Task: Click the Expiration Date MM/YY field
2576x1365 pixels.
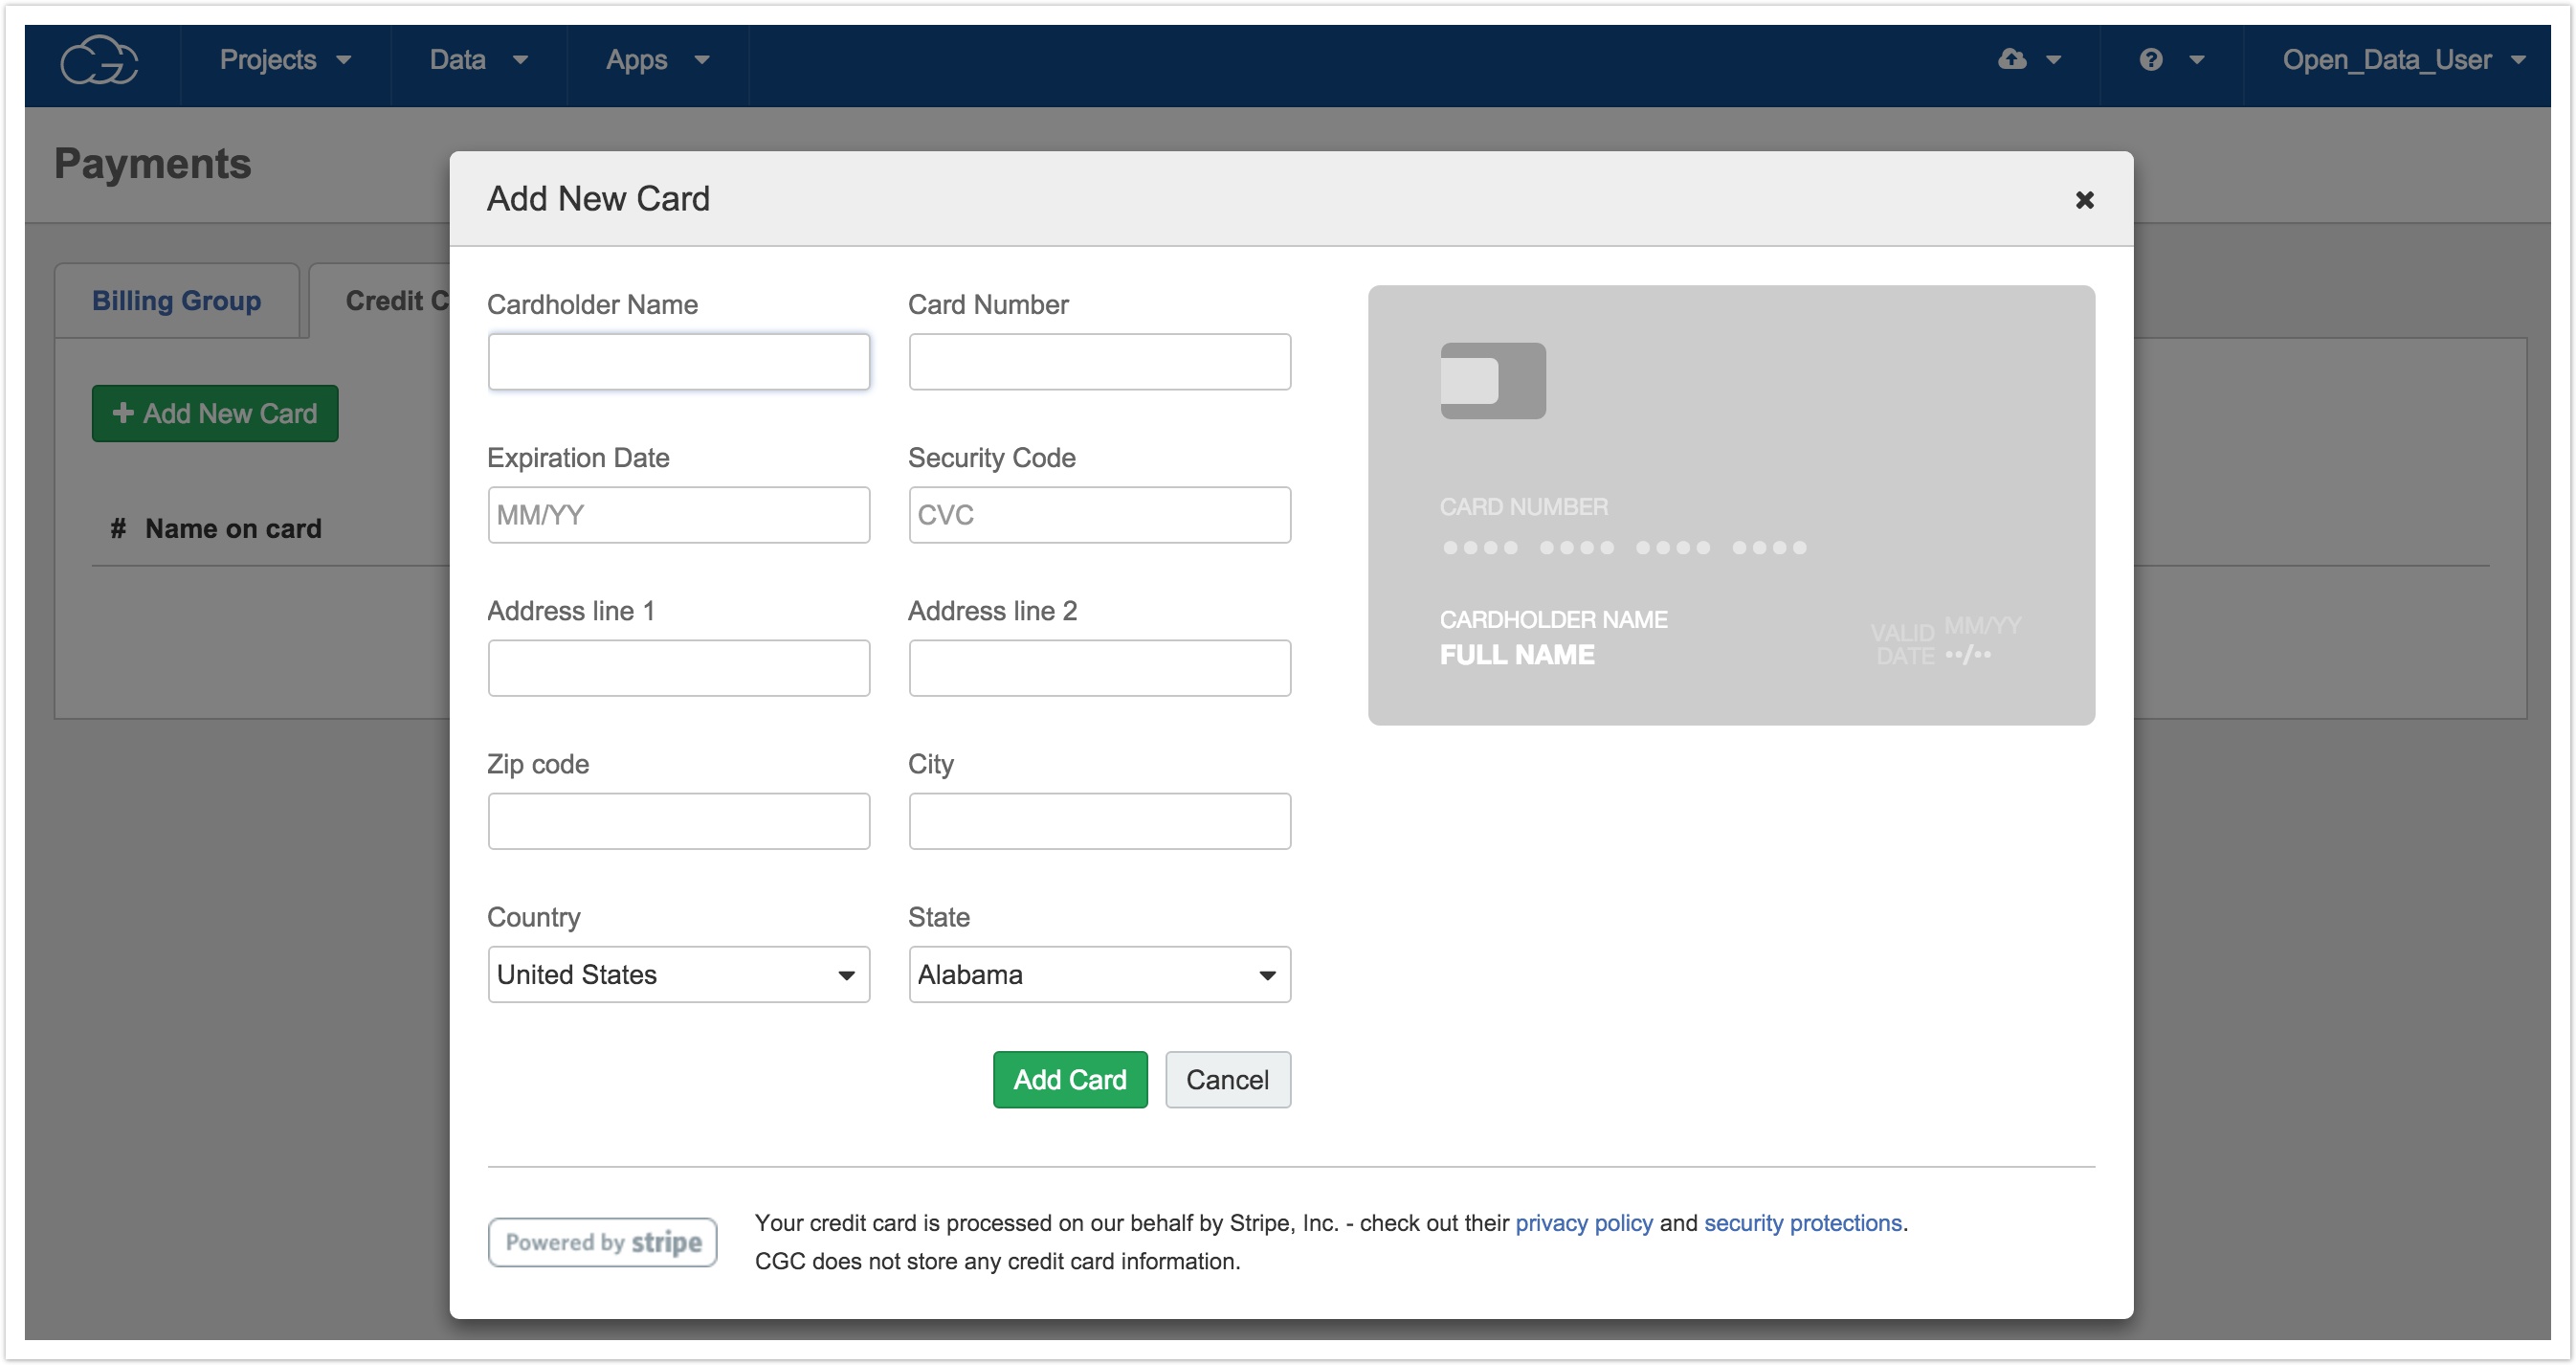Action: (x=678, y=515)
